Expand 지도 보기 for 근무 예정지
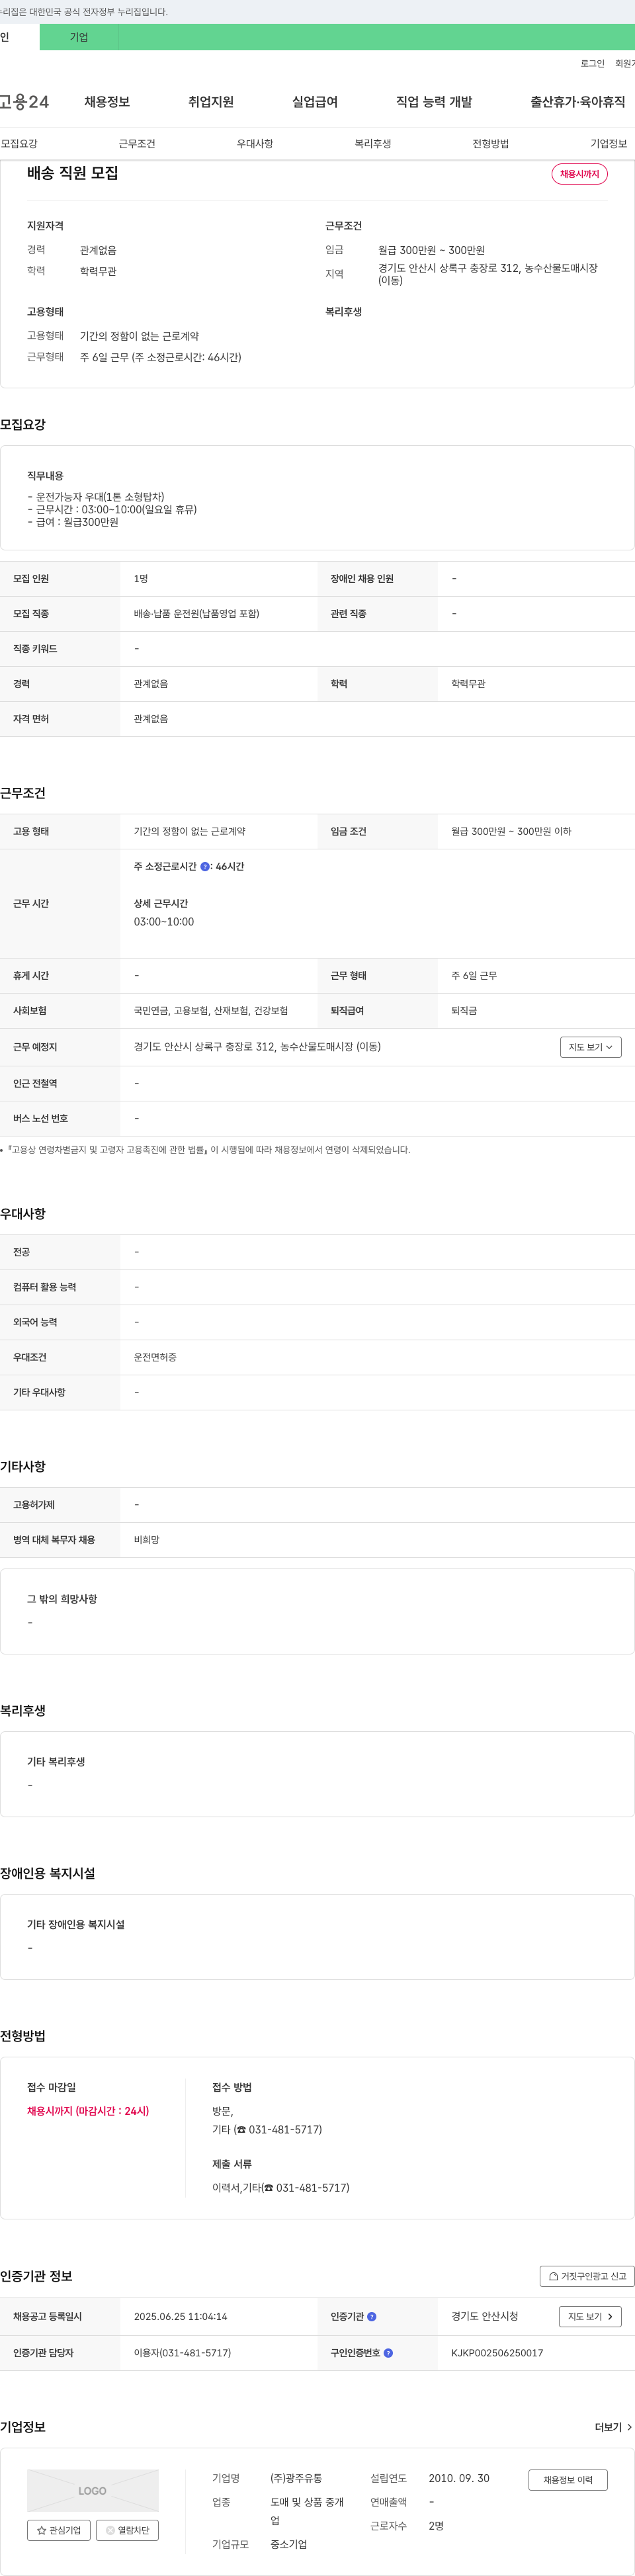Screen dimensions: 635x2576 591,1047
